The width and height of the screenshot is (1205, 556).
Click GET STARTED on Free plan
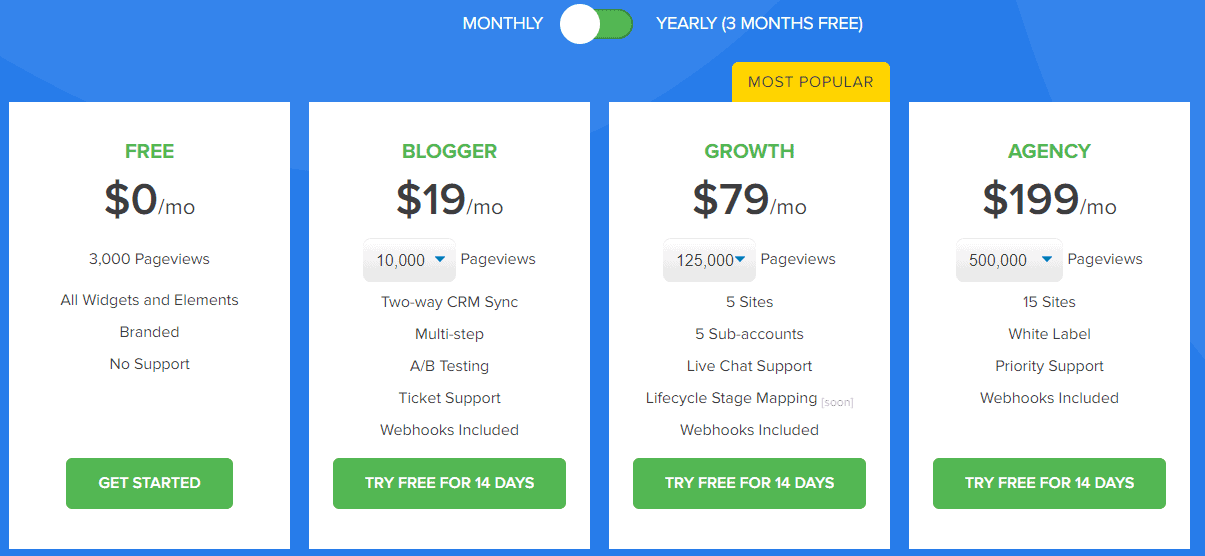coord(149,483)
